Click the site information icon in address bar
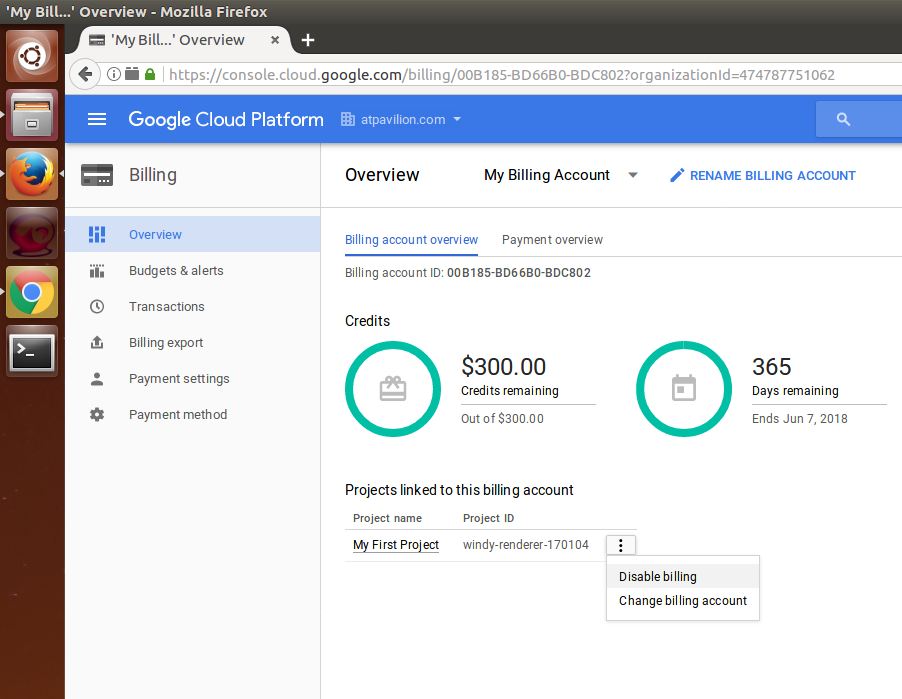This screenshot has width=902, height=699. (x=114, y=74)
